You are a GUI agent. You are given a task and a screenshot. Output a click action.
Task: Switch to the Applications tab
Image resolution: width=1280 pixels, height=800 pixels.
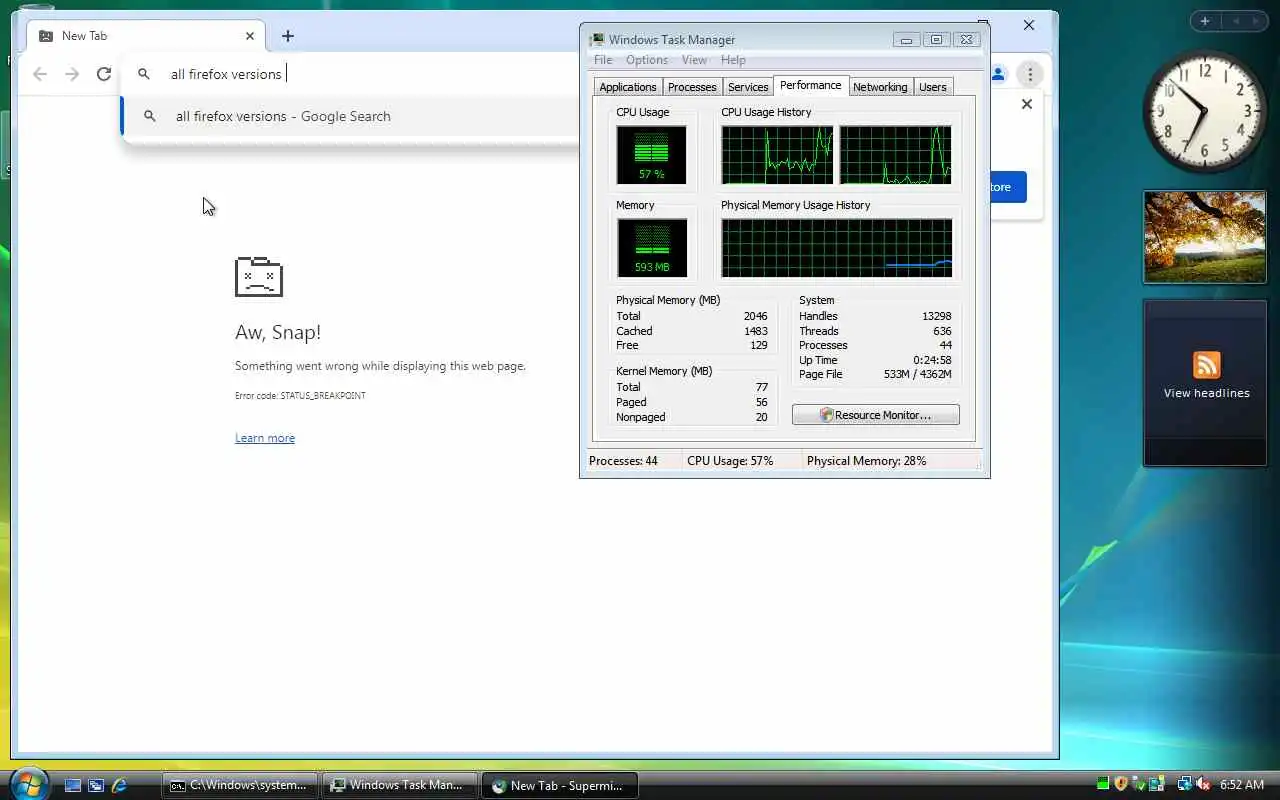click(628, 87)
